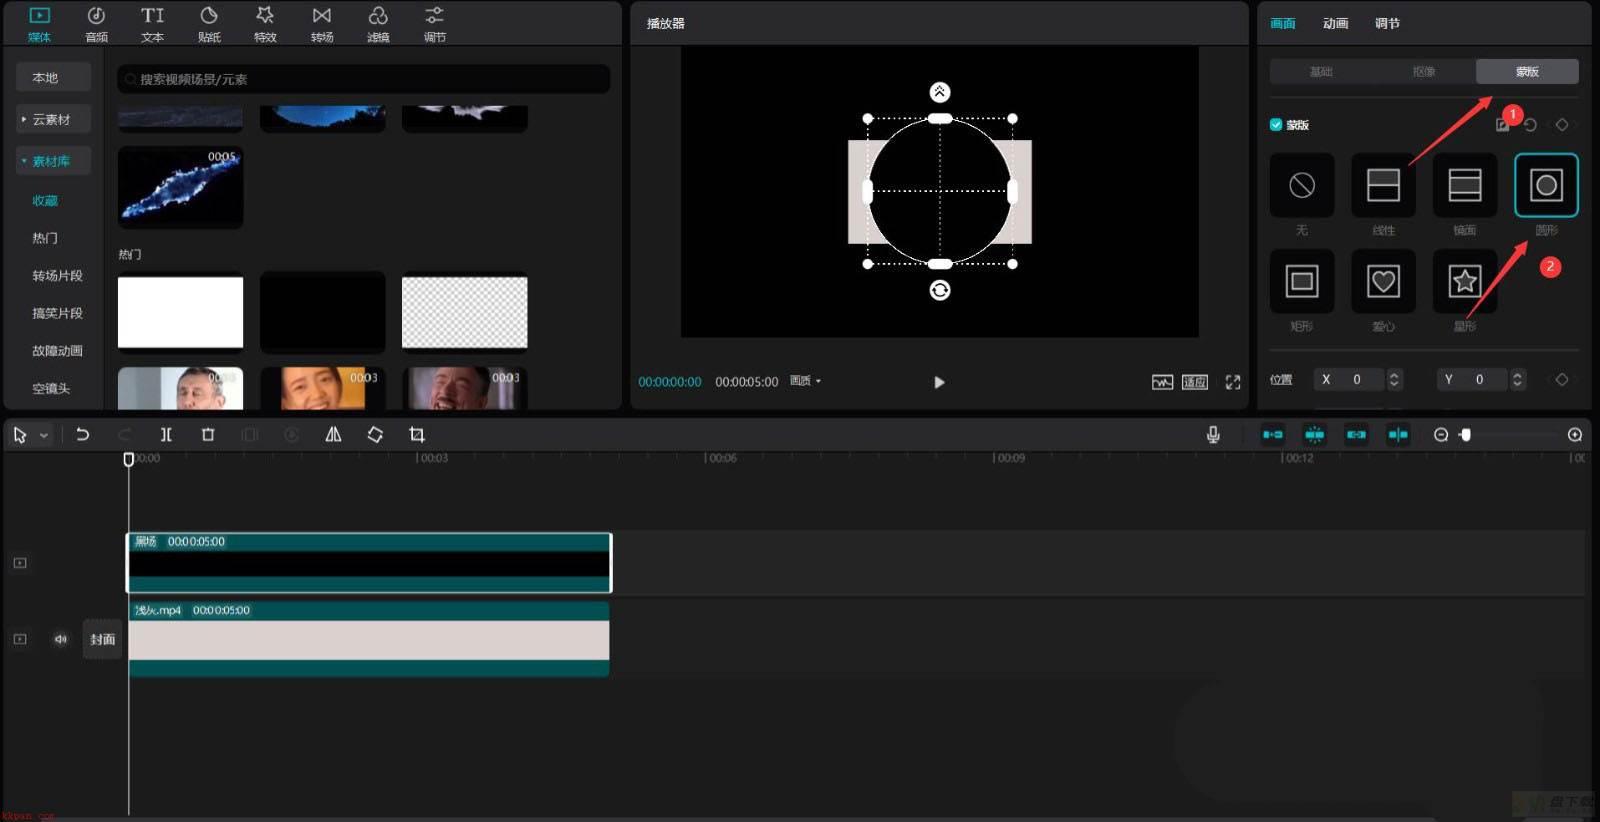
Task: Click the 适应 fit-to-view button
Action: pos(1195,382)
